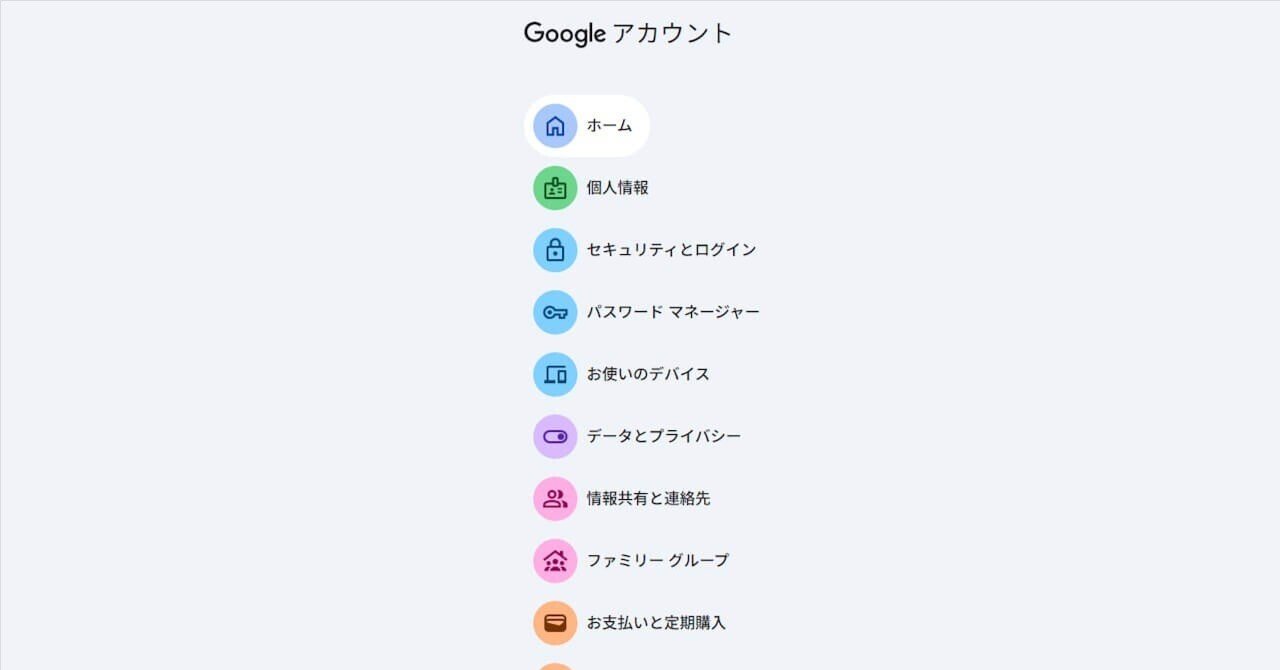Screen dimensions: 1280x670
Task: Open the お使いのデバイス entry
Action: point(645,374)
